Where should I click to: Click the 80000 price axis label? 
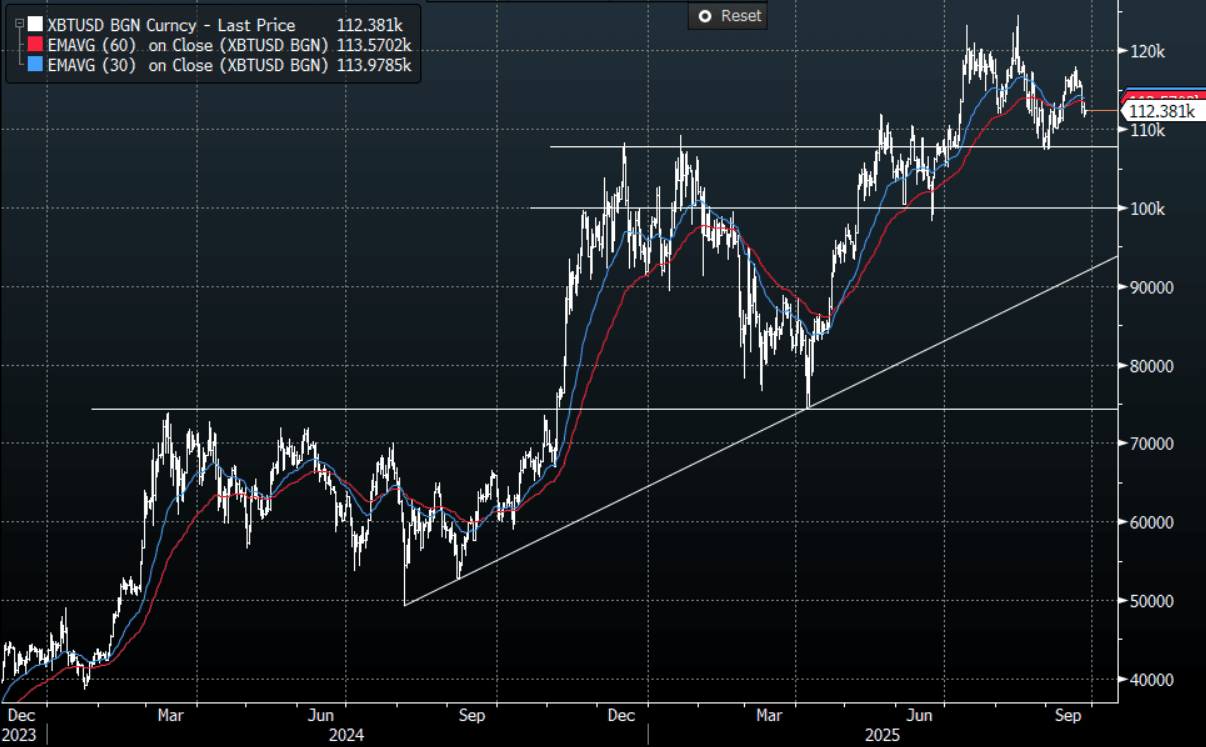pyautogui.click(x=1151, y=366)
